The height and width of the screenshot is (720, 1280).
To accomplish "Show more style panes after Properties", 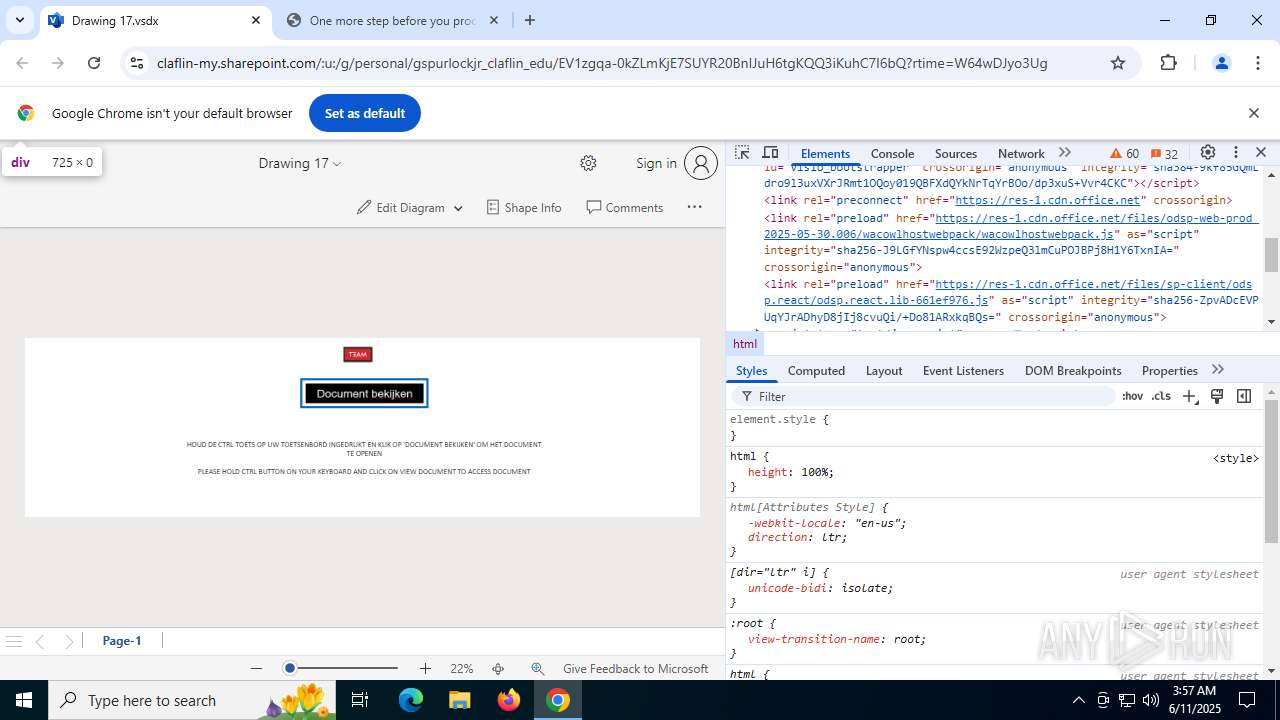I will (1217, 370).
